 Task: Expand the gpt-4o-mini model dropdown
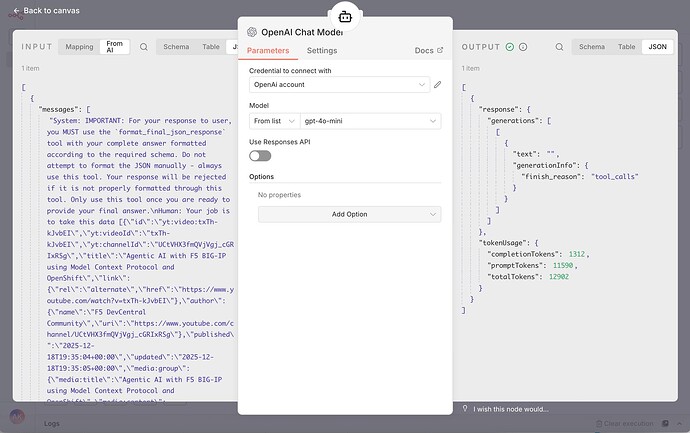tap(369, 121)
